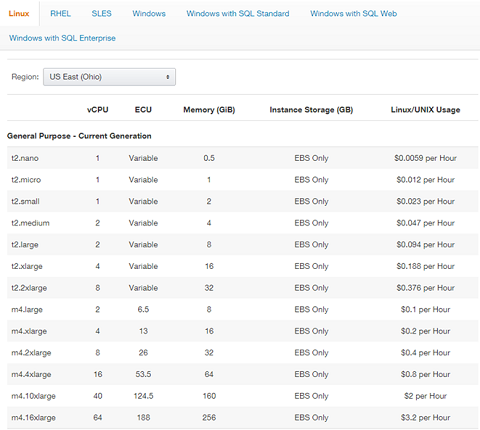Click the m4.large instance name

[x=27, y=310]
